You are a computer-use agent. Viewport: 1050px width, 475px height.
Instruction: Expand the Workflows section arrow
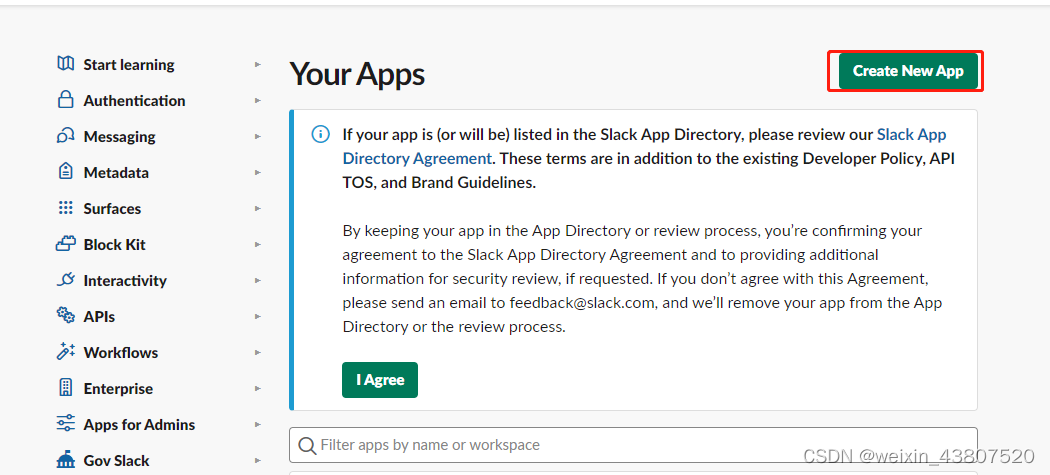pyautogui.click(x=258, y=352)
